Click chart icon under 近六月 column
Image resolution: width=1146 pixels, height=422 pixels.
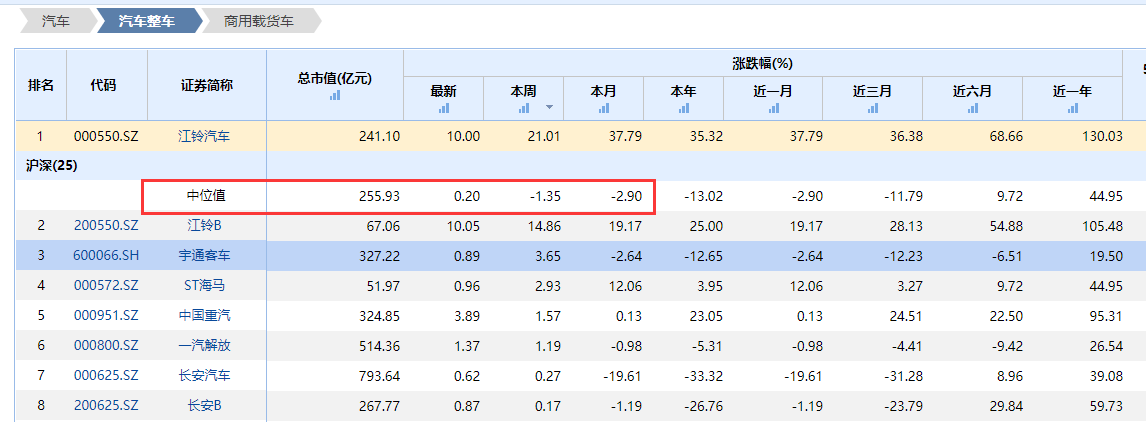tap(972, 108)
